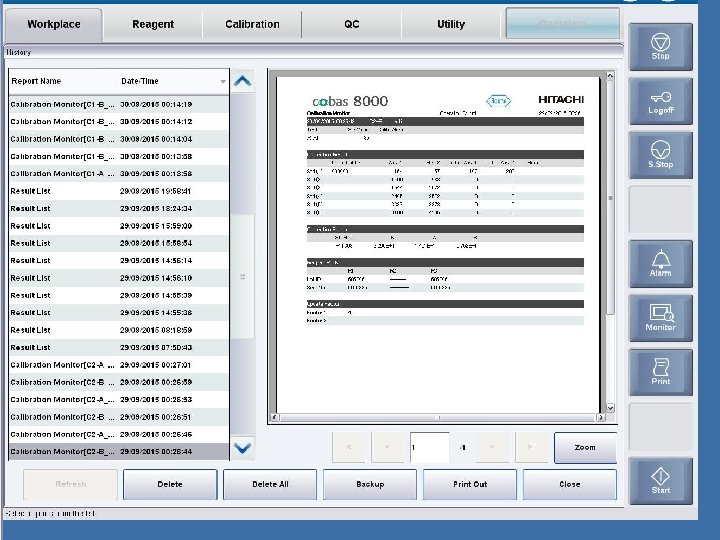
Task: Click preview vertical scrollbar down arrow
Action: point(610,407)
